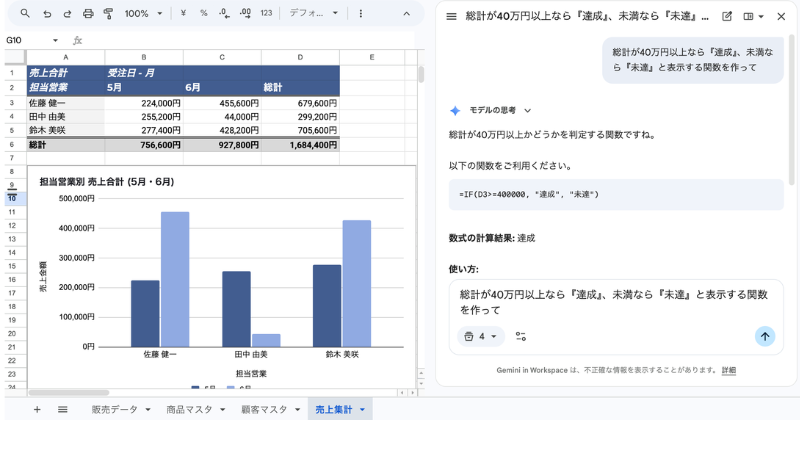
Task: Click the IF formula code block
Action: pos(616,194)
